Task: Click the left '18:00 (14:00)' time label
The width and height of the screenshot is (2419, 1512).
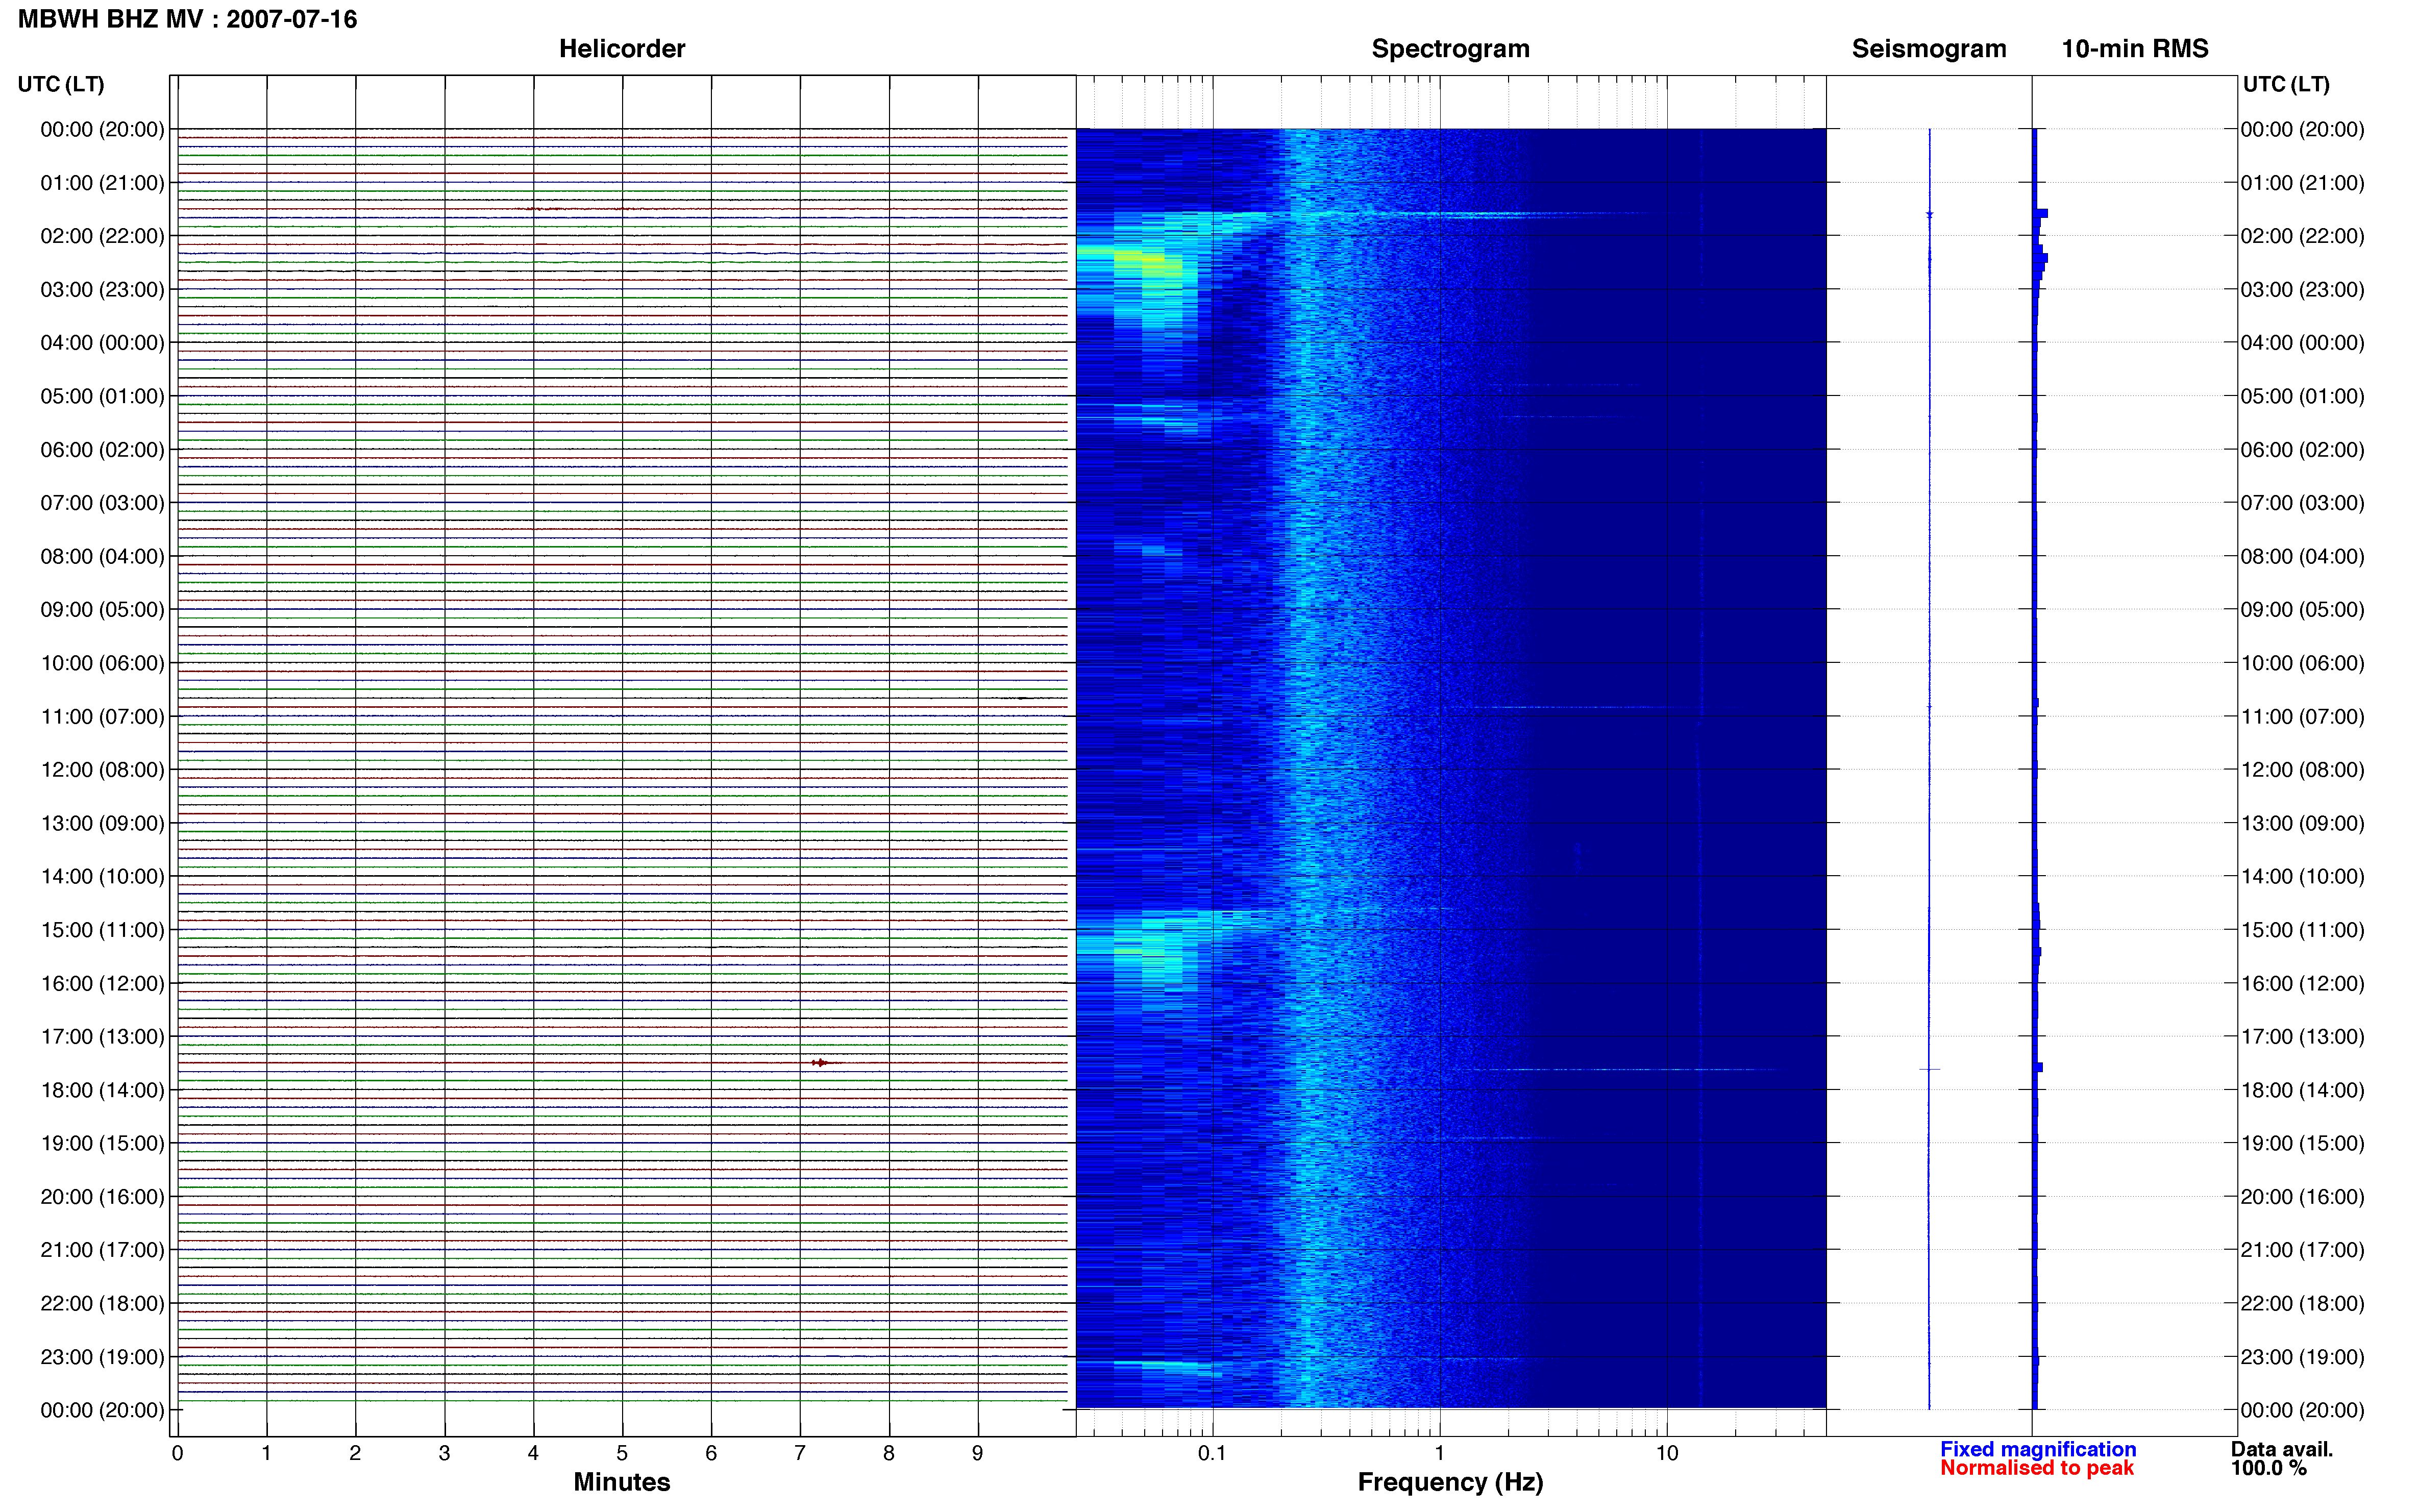Action: point(102,1090)
